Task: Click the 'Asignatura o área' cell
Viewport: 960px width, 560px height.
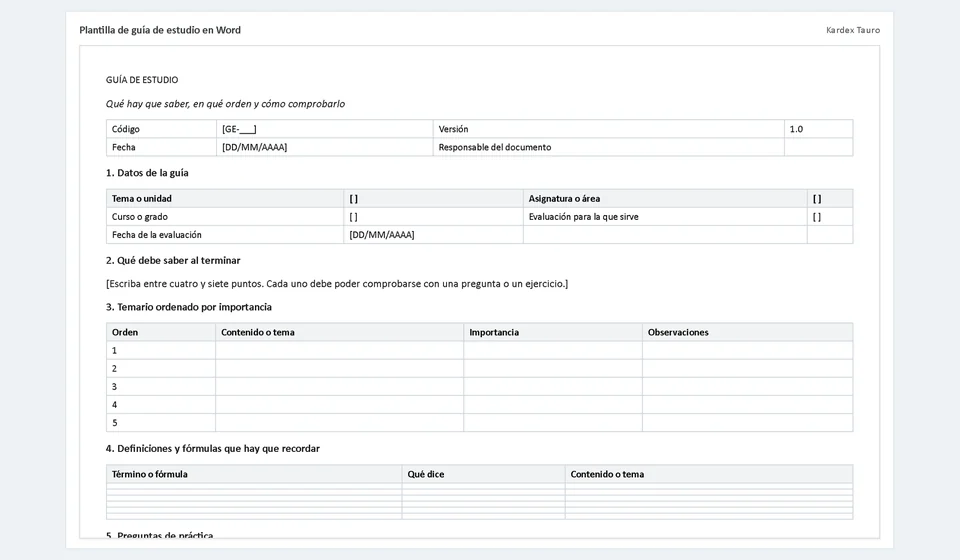Action: pyautogui.click(x=665, y=198)
